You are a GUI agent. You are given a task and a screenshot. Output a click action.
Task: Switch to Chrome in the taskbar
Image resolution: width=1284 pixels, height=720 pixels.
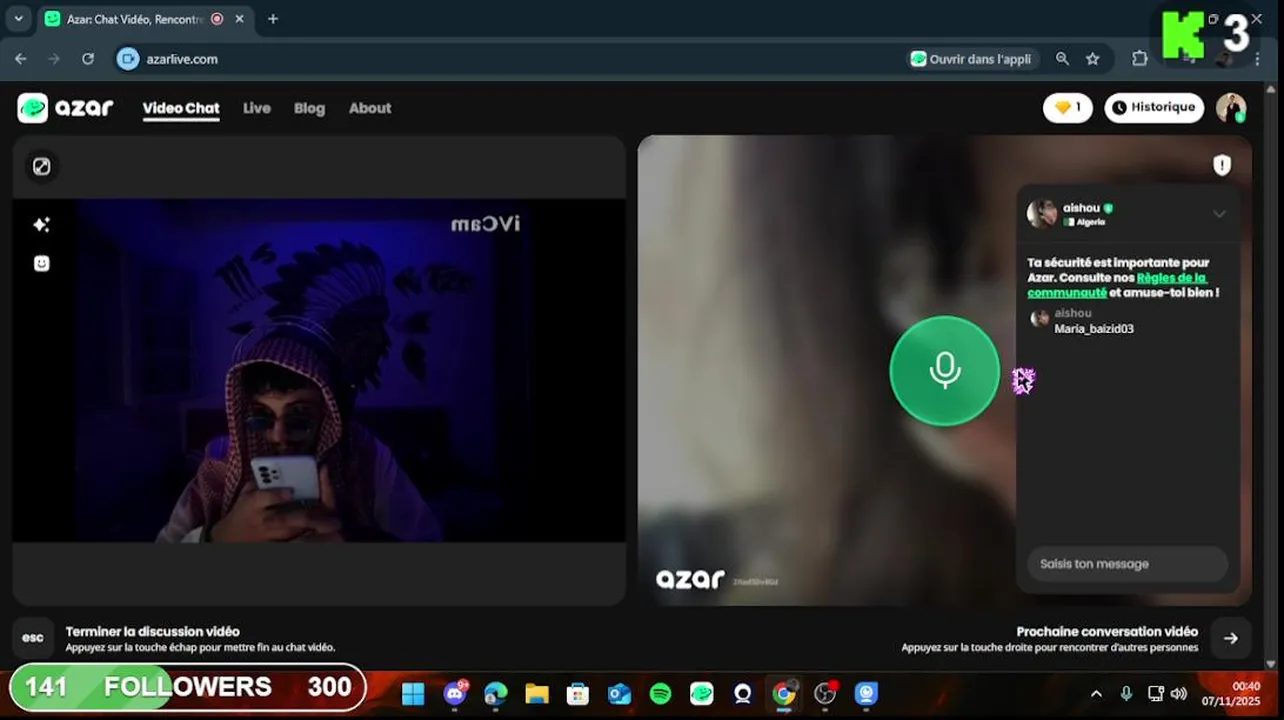tap(784, 693)
